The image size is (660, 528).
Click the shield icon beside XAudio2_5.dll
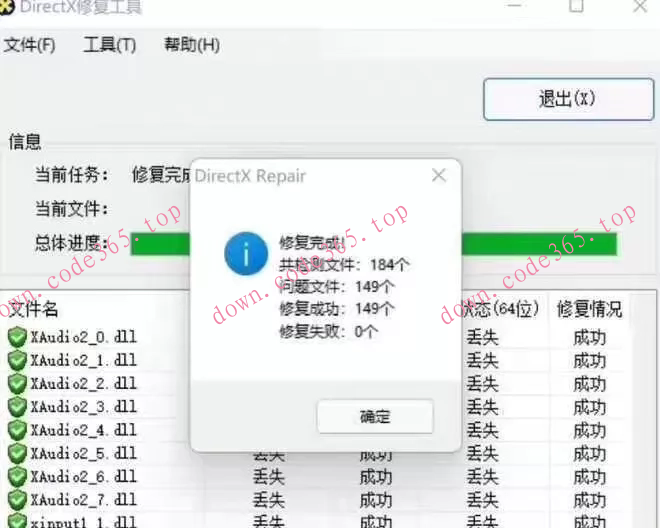17,453
